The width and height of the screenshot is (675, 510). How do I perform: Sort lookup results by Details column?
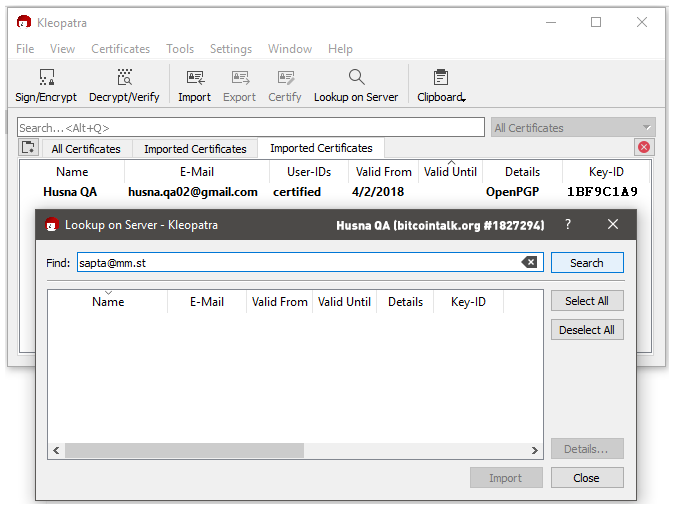pos(405,302)
